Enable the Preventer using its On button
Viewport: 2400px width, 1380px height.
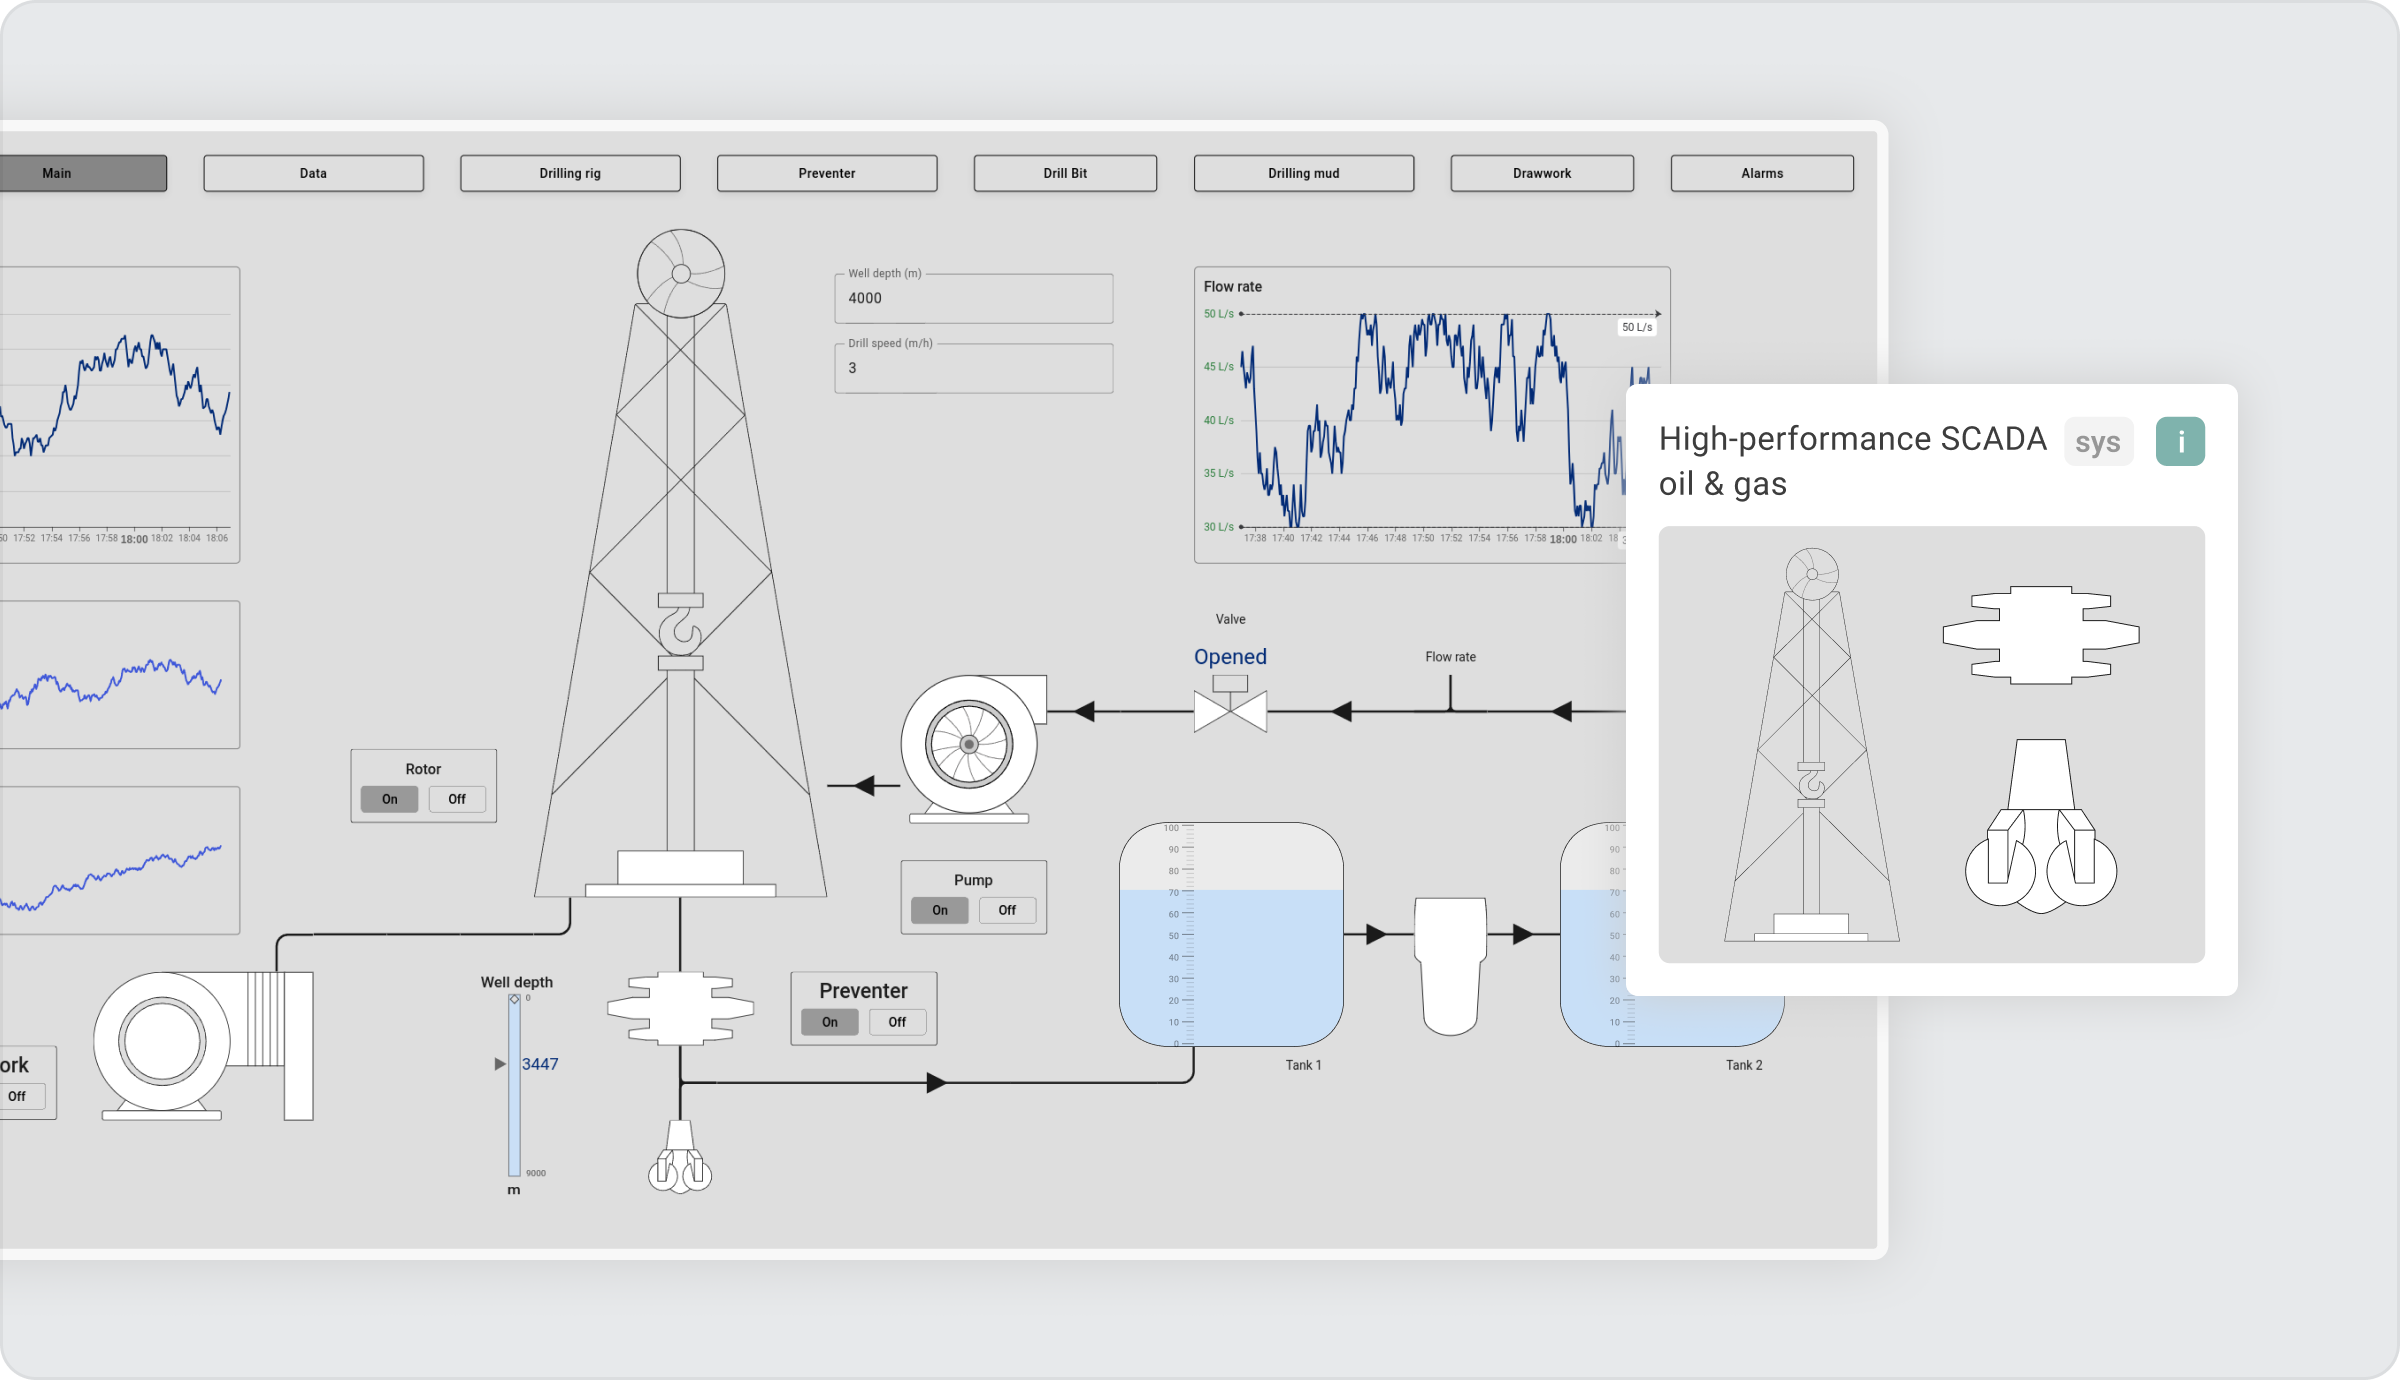tap(830, 1021)
